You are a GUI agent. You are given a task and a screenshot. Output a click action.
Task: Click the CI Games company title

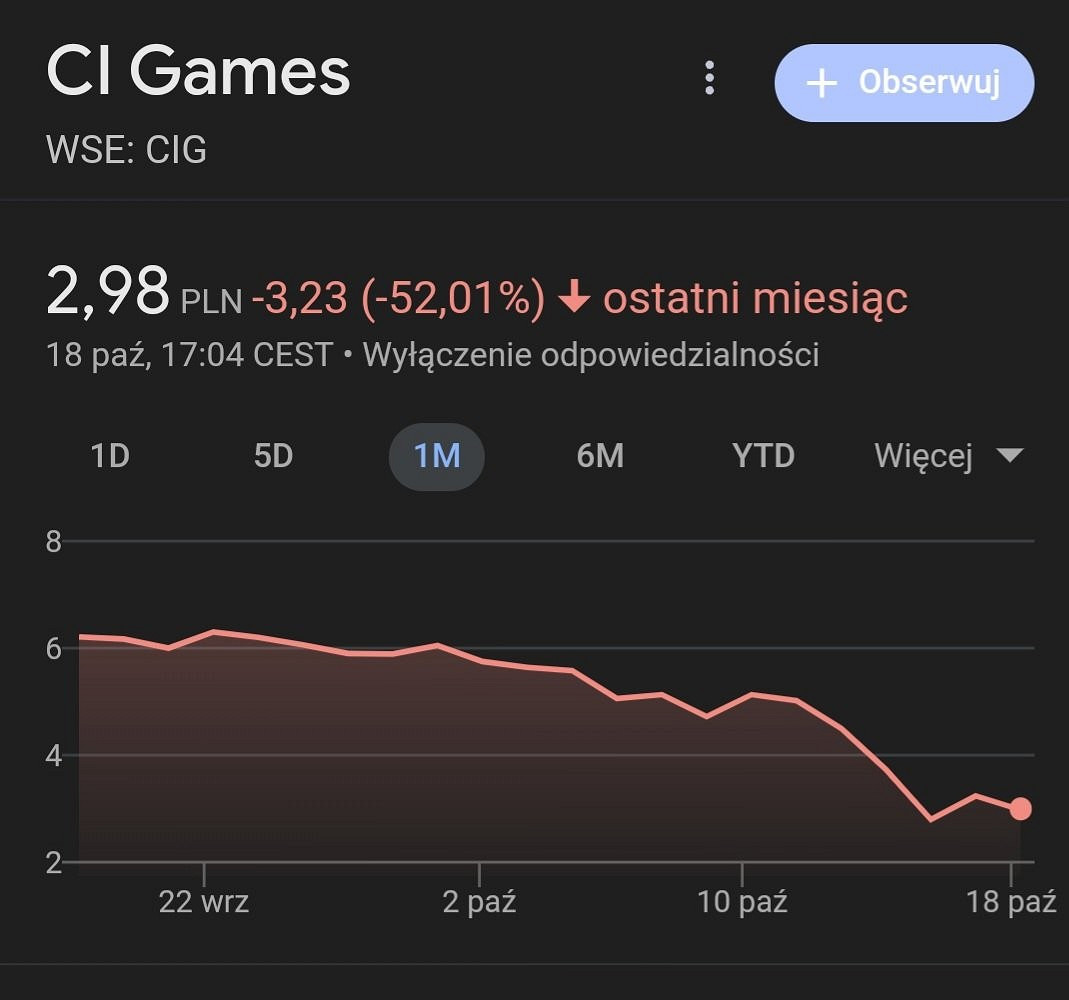pyautogui.click(x=198, y=72)
